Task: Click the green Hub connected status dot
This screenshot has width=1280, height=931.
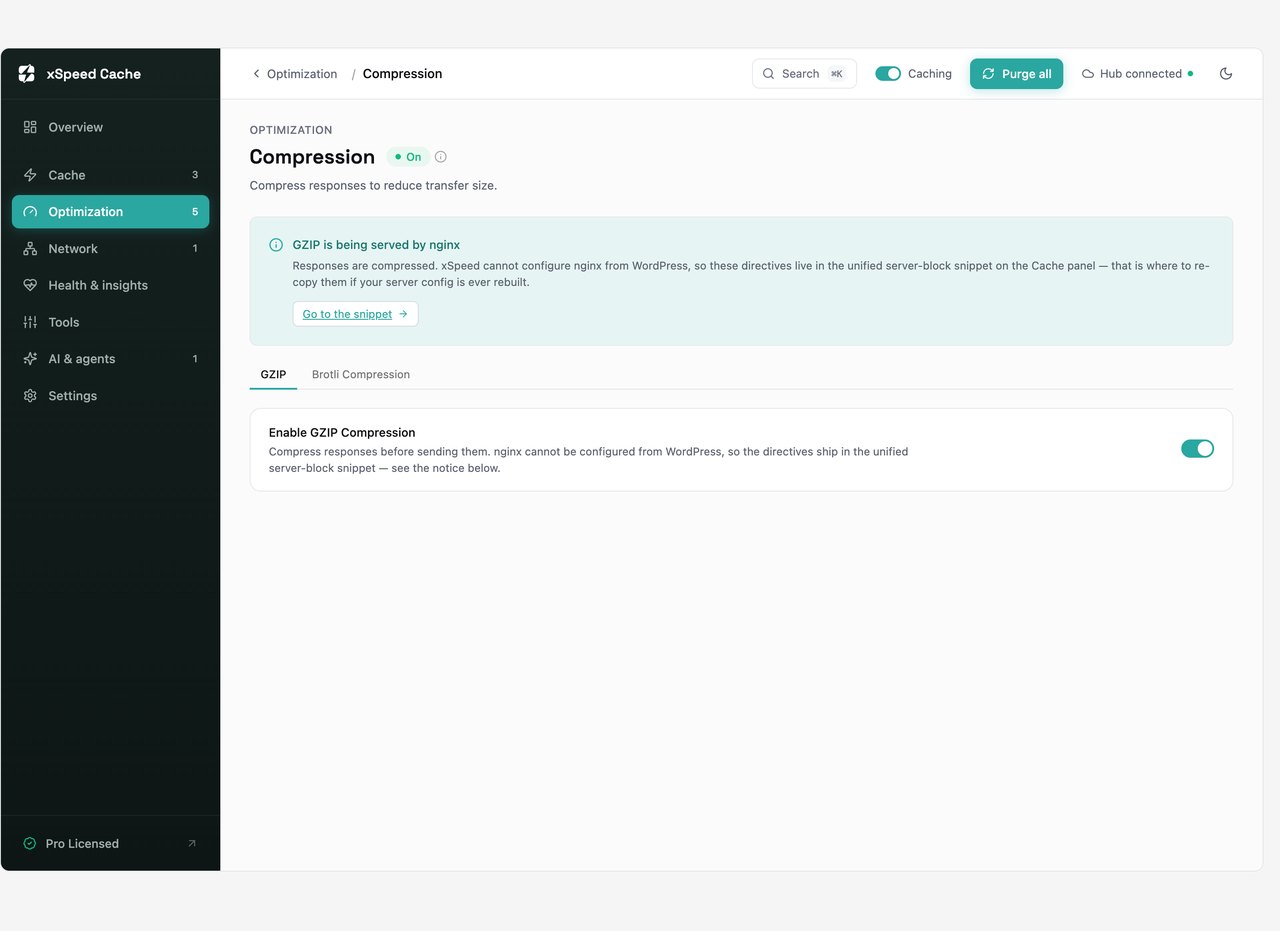Action: (x=1190, y=74)
